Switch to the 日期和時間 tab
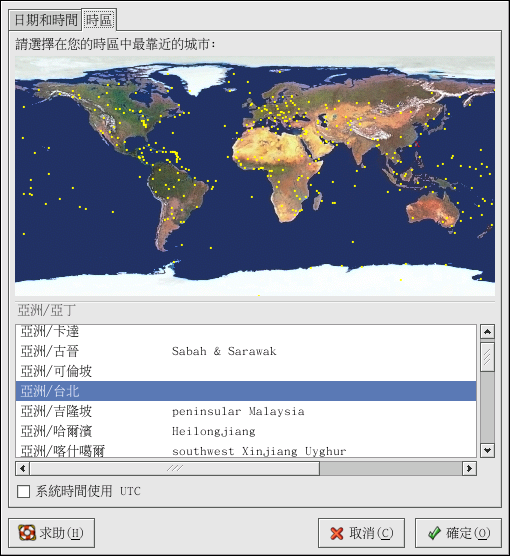 click(x=45, y=20)
